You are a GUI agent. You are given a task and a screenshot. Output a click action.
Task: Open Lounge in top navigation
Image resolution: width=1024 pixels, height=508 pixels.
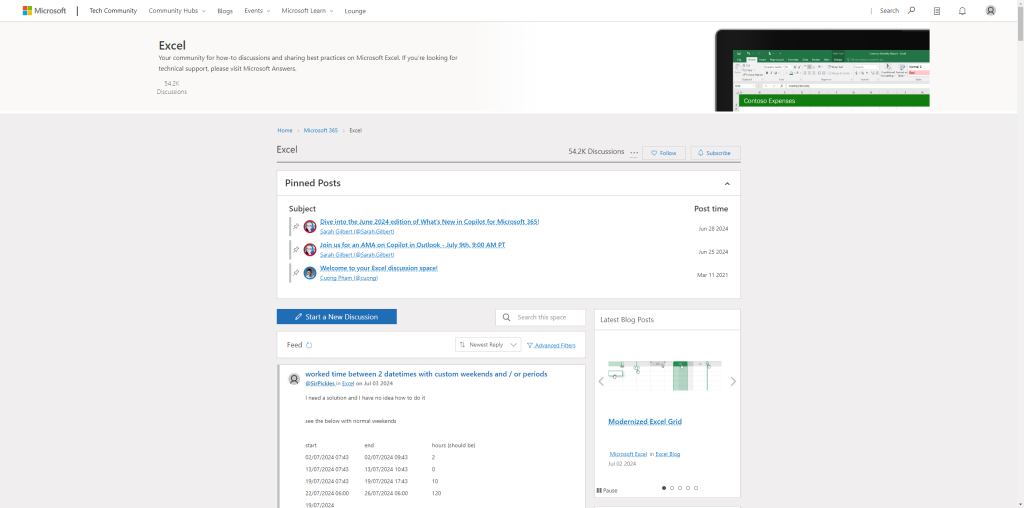point(355,11)
